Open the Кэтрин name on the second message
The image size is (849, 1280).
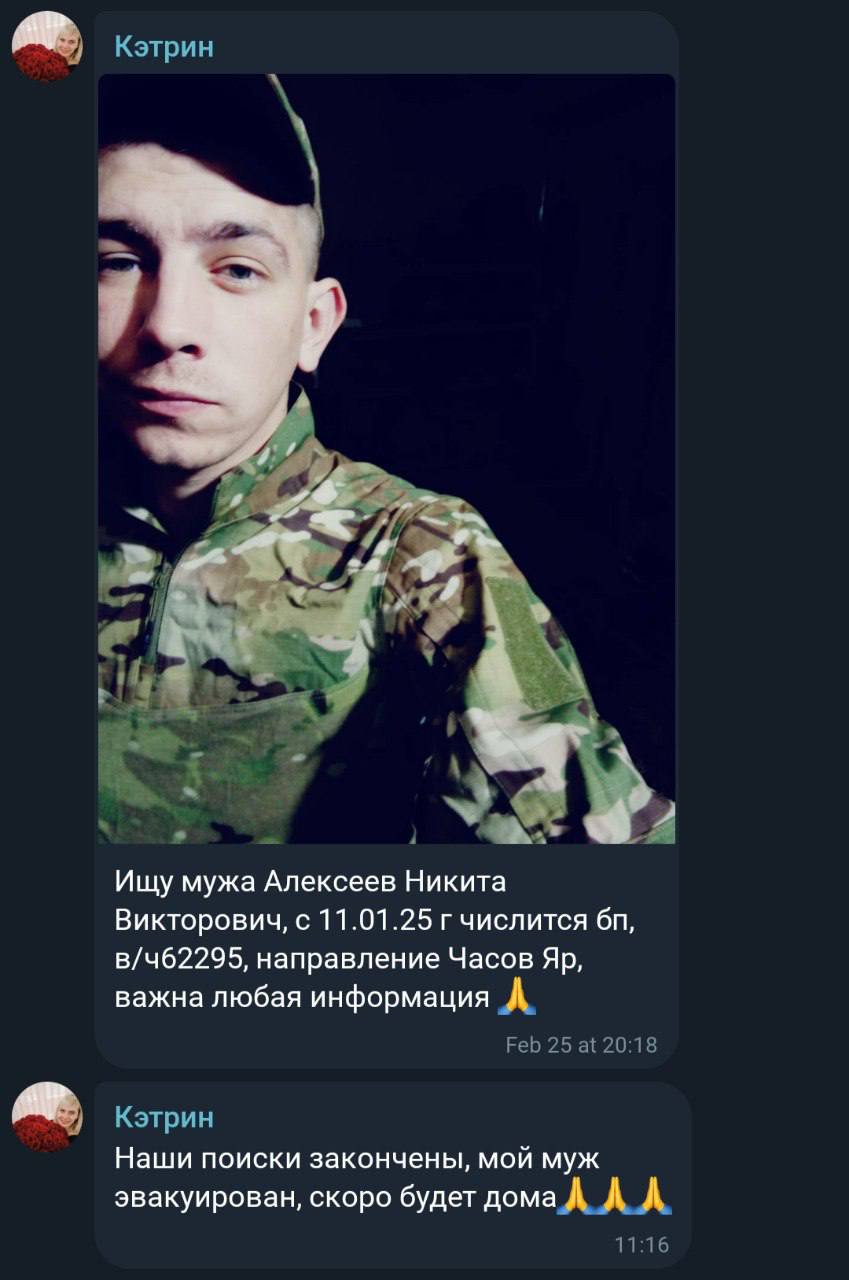tap(164, 1117)
